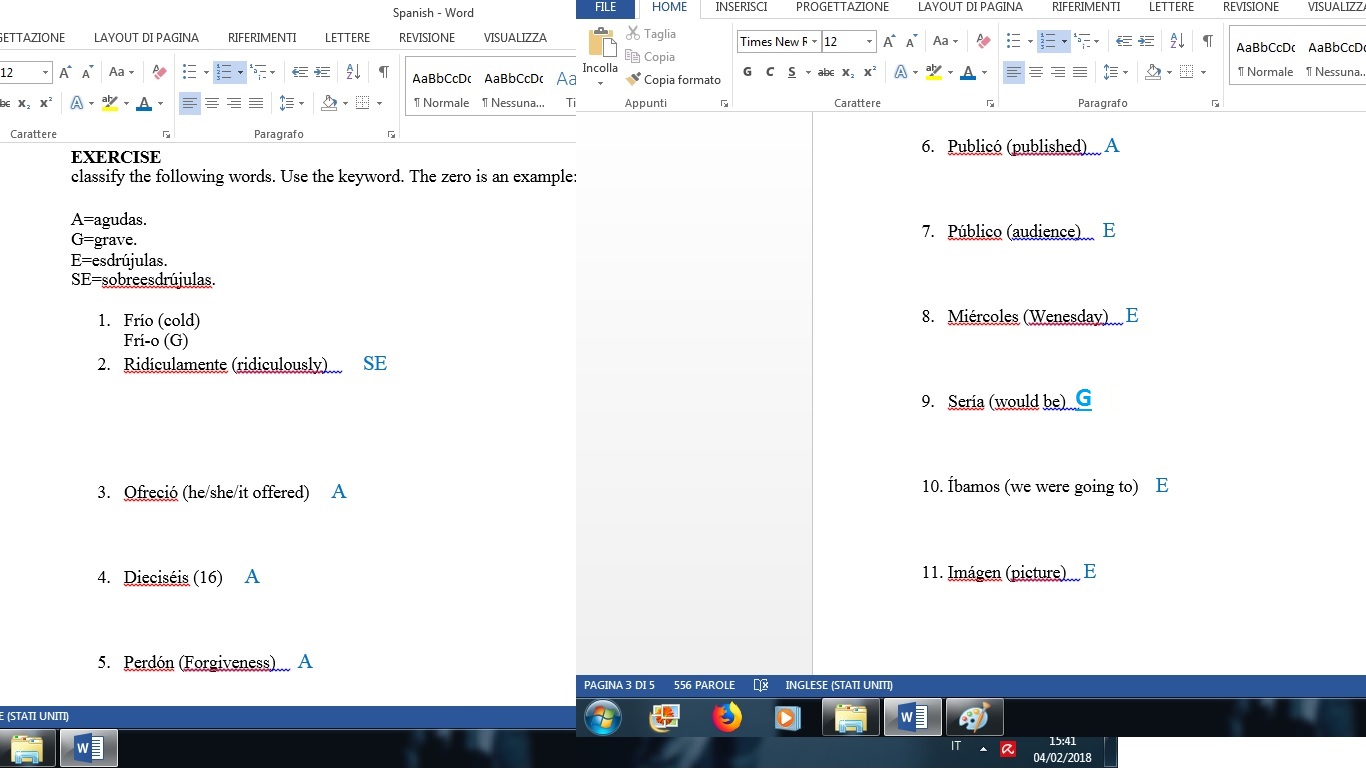Align text left in front Word window
1366x770 pixels.
1014,72
